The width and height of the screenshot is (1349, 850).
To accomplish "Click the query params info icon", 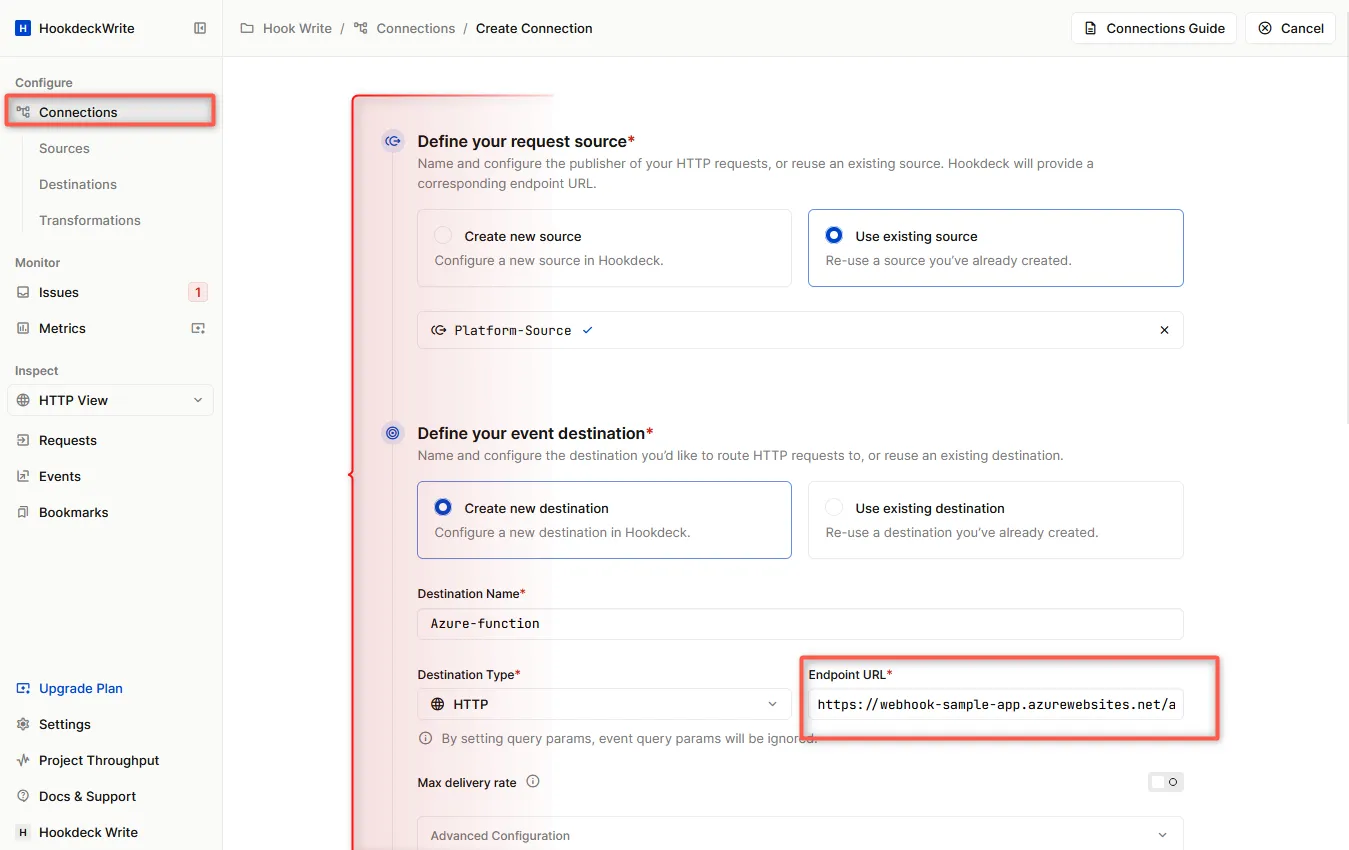I will (425, 738).
